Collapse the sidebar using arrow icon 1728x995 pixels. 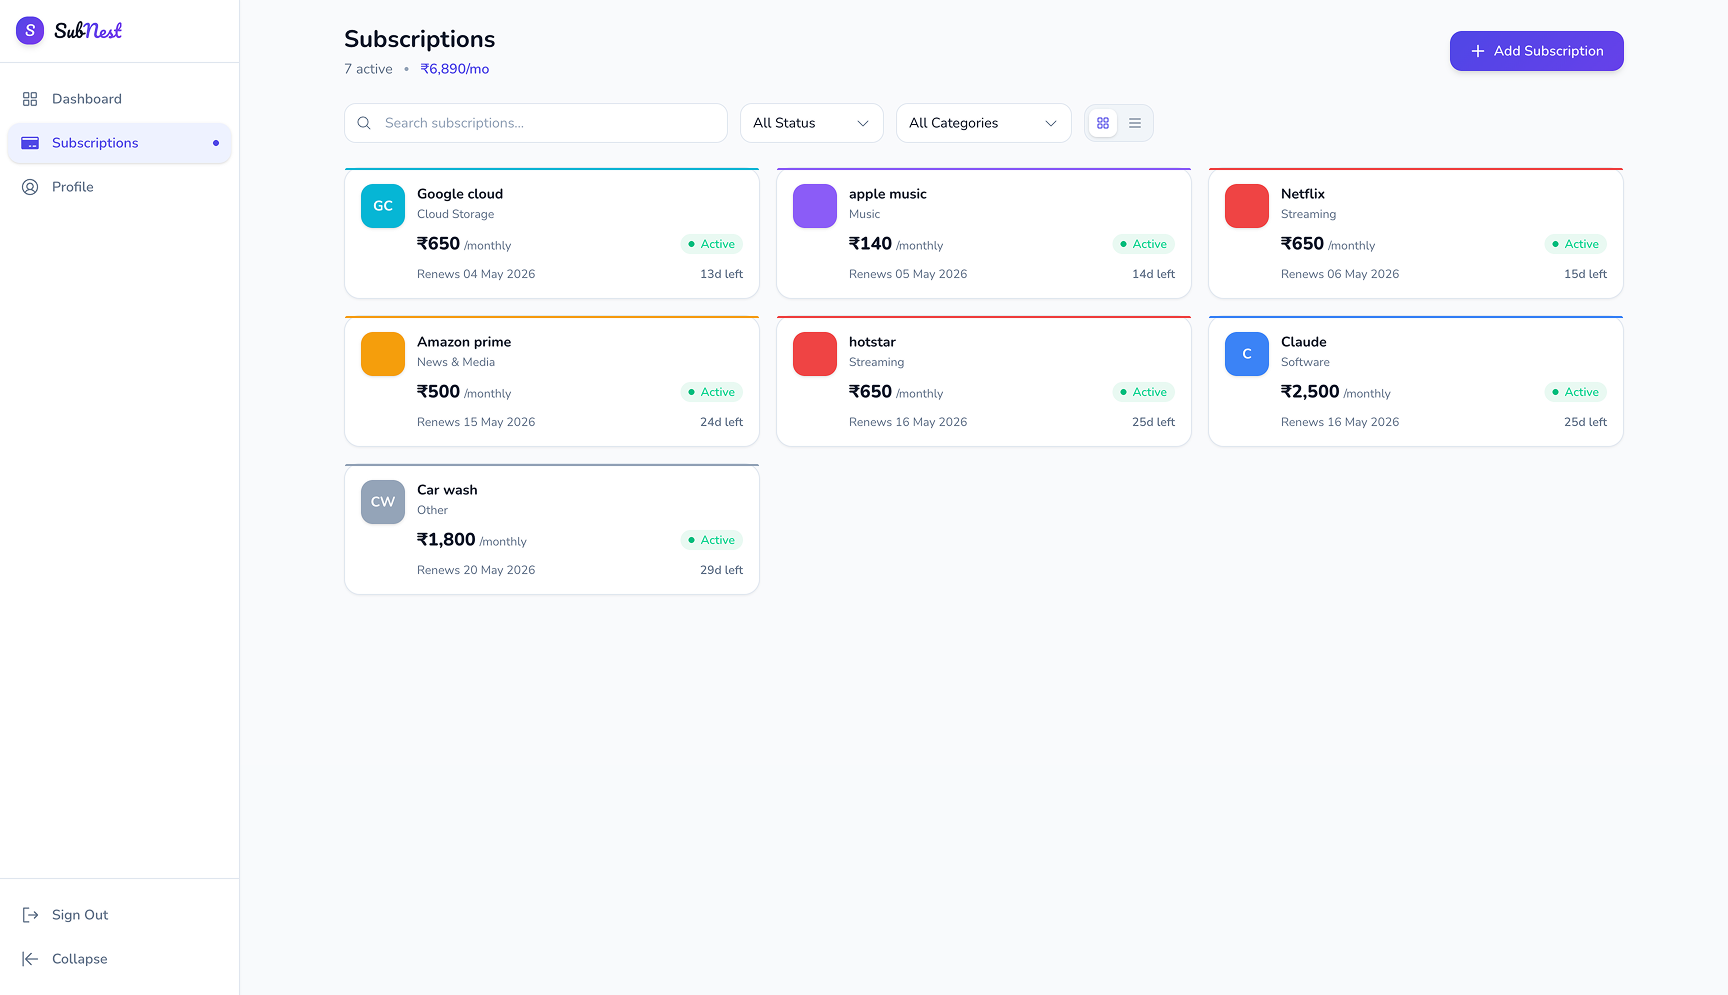pos(30,959)
